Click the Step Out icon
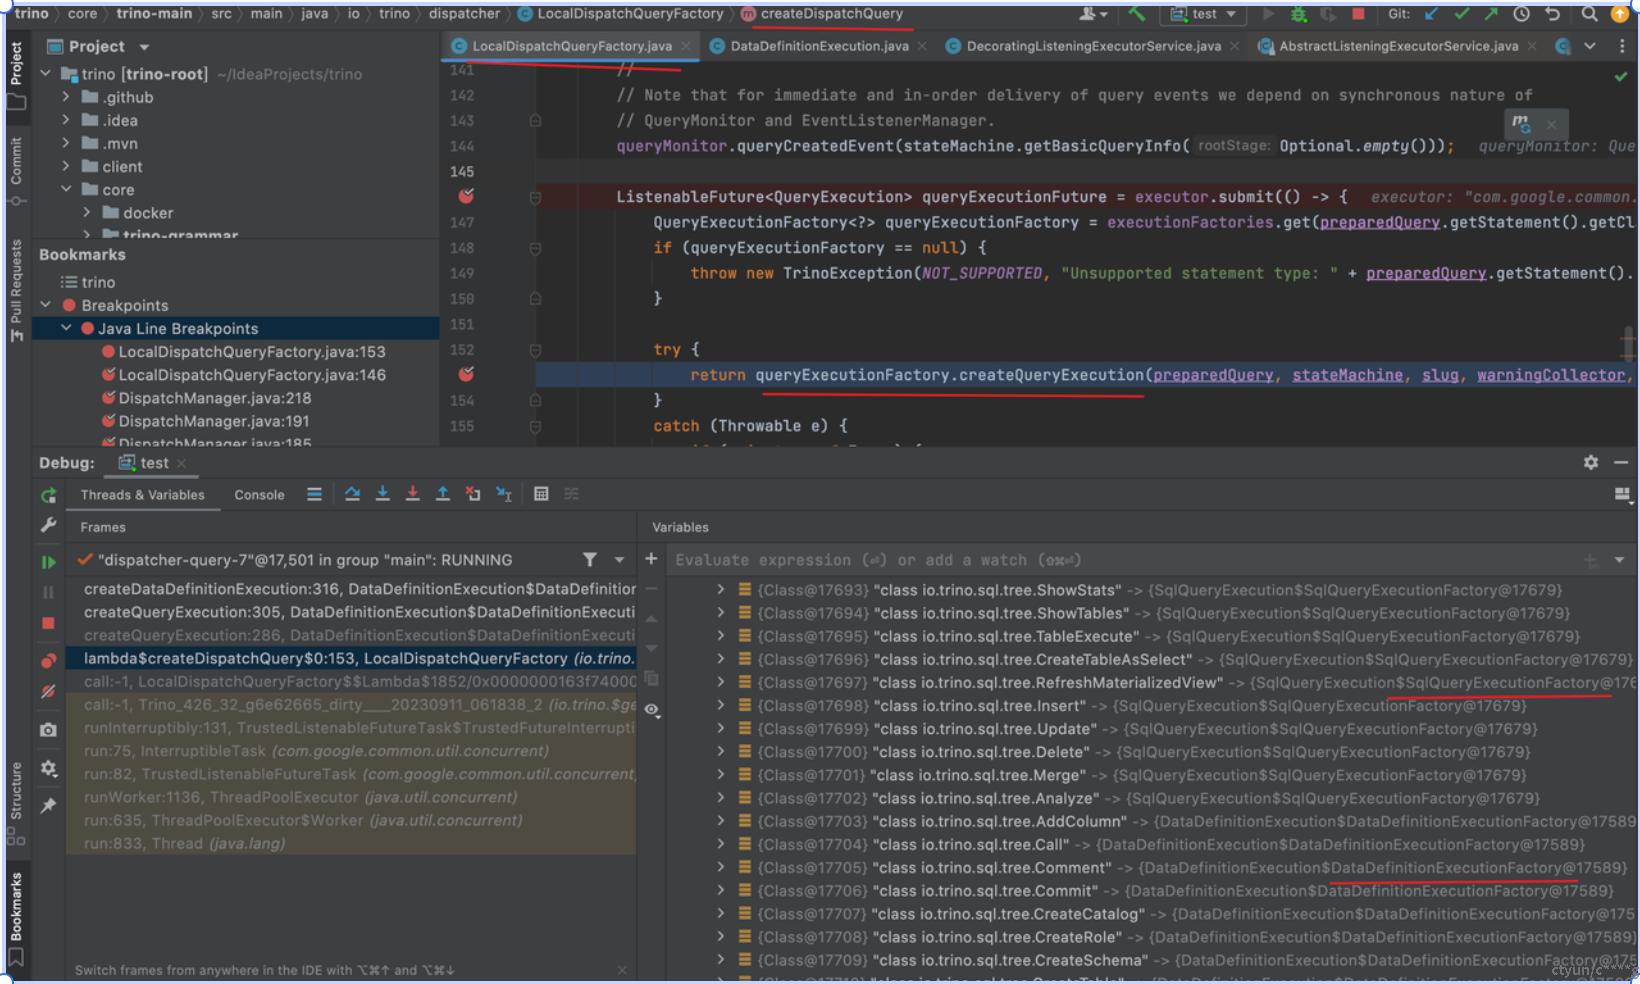 point(442,494)
